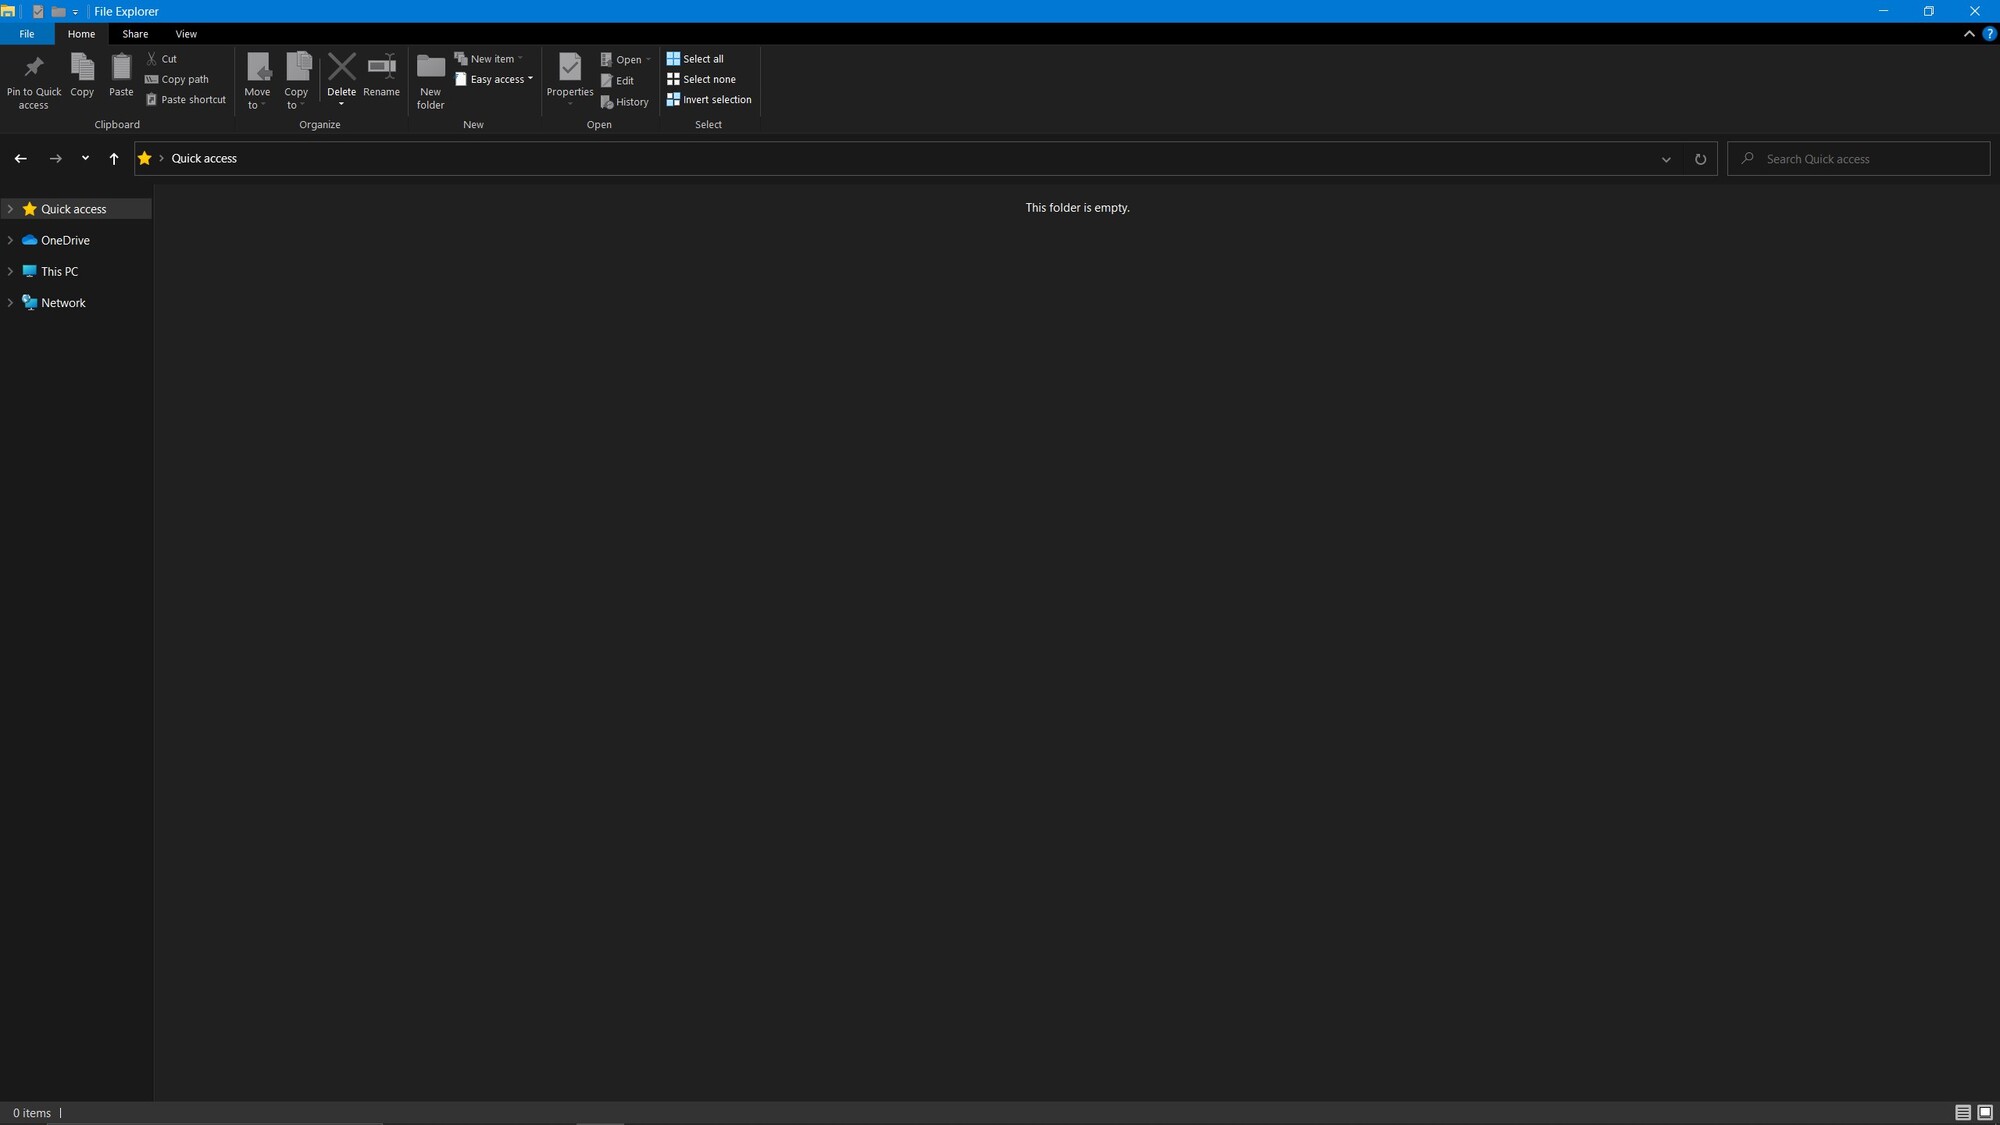Click the refresh icon beside address bar

(1700, 159)
